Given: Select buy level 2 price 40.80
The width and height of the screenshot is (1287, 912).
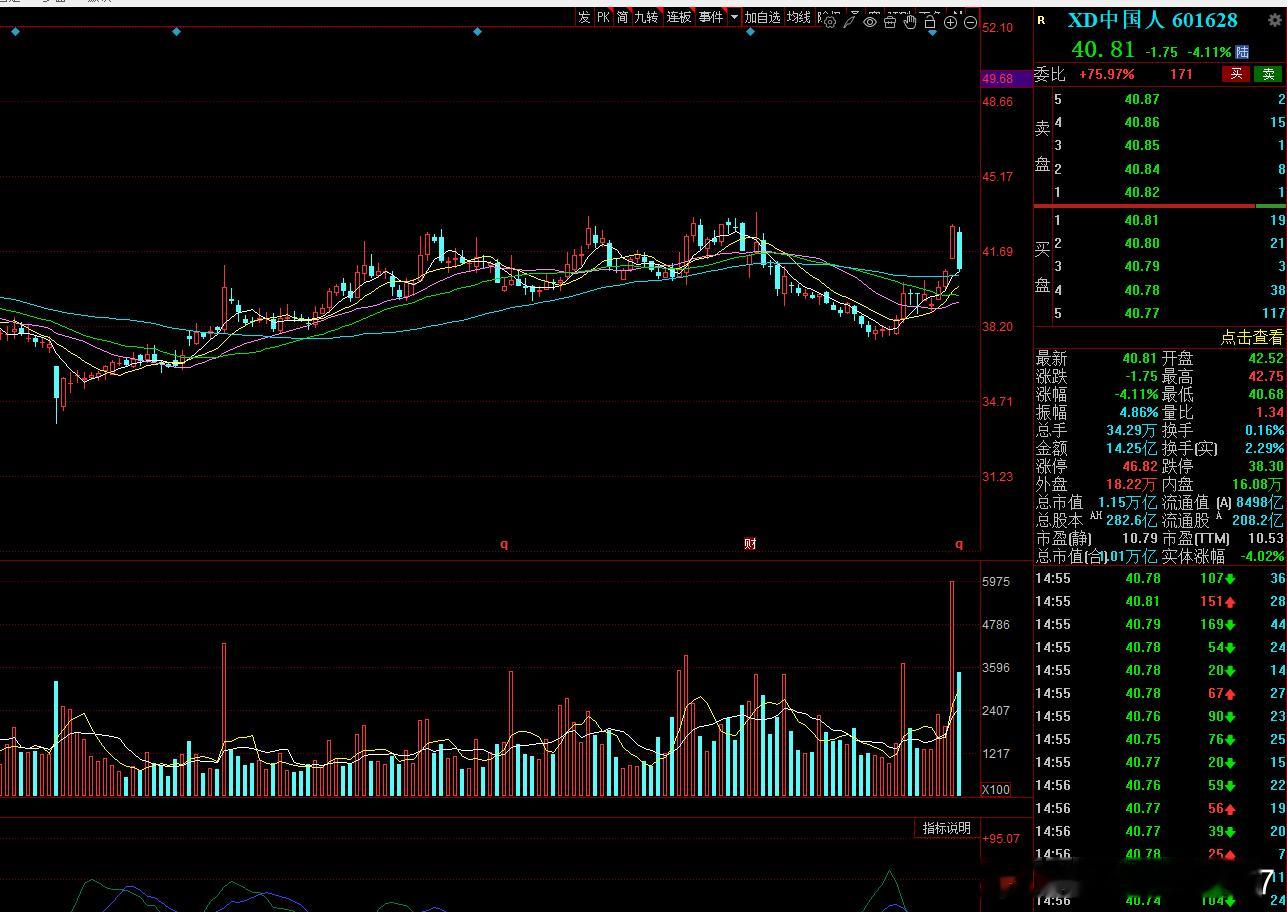Looking at the screenshot, I should (1141, 243).
